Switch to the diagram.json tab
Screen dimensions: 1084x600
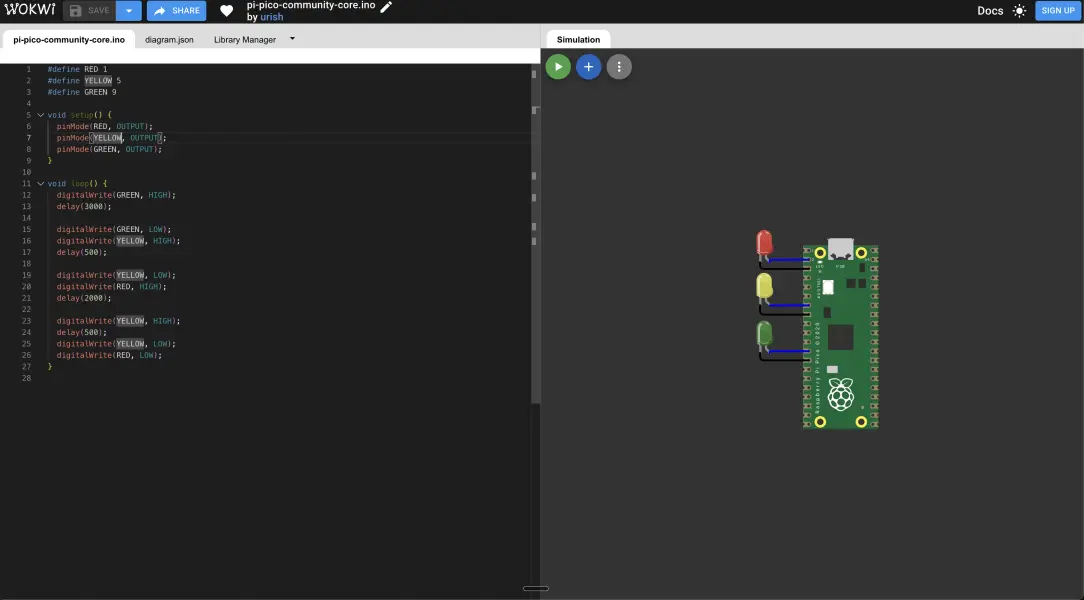pyautogui.click(x=169, y=39)
